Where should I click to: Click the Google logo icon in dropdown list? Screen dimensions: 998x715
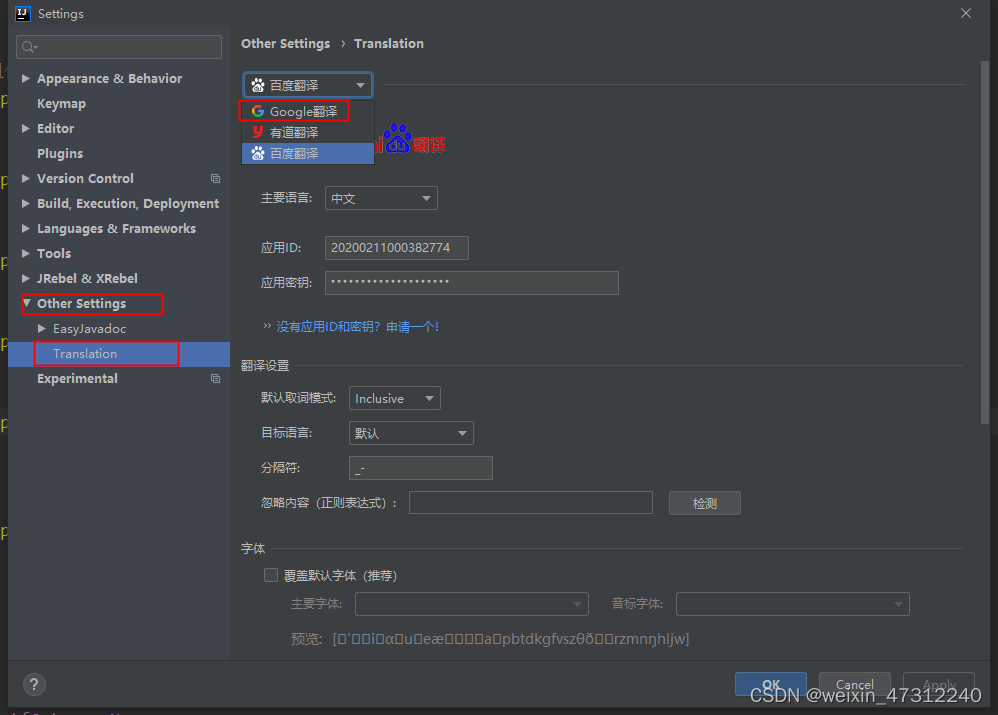[258, 111]
